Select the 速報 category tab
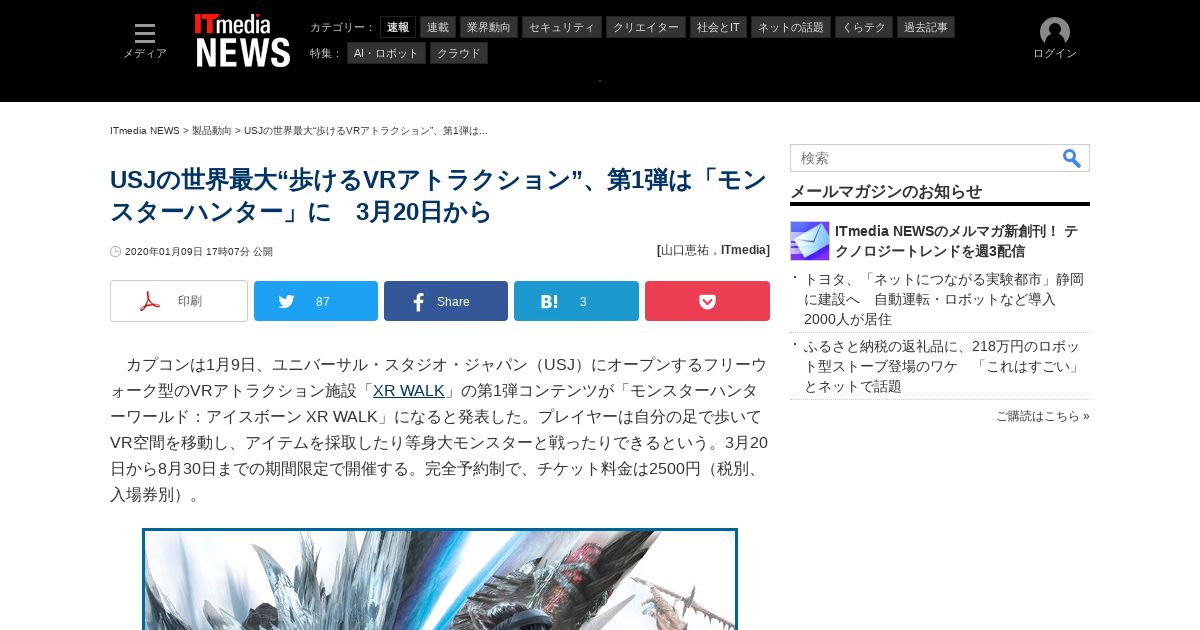The height and width of the screenshot is (630, 1200). pyautogui.click(x=398, y=27)
